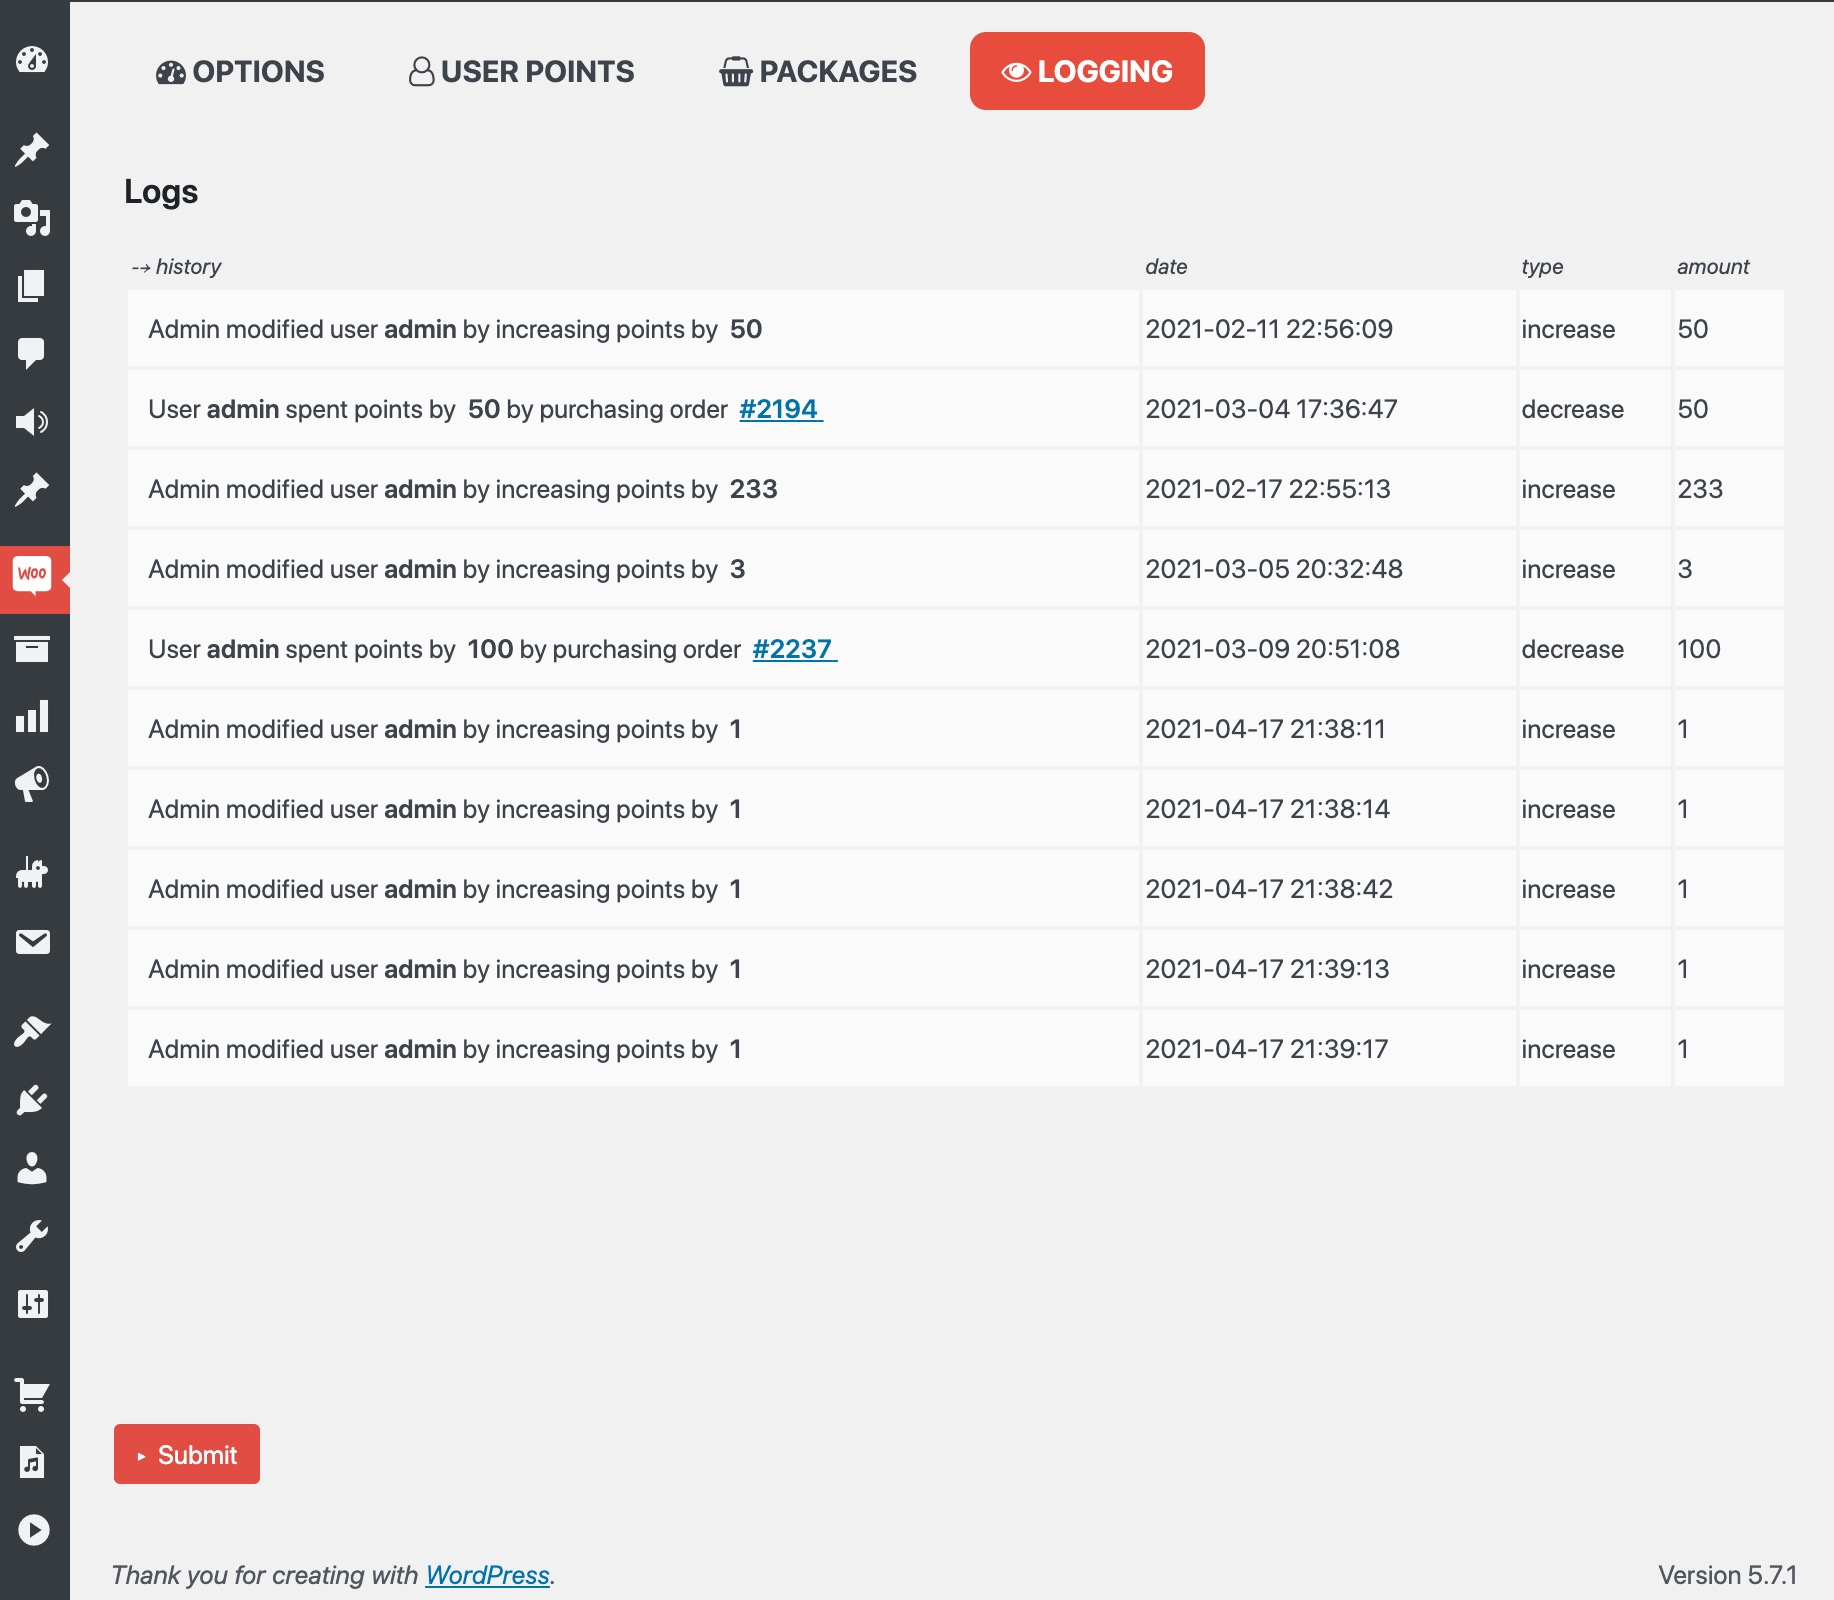
Task: Open the envelope mail sidebar icon
Action: [32, 942]
